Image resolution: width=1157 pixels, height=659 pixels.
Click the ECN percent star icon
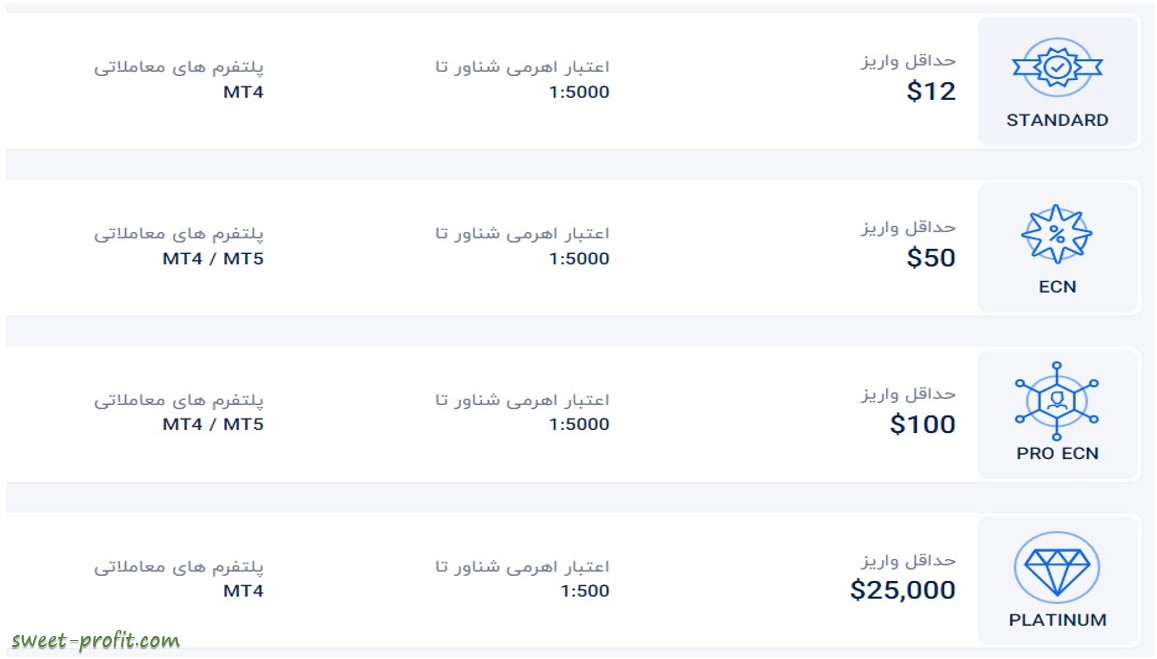(1057, 235)
